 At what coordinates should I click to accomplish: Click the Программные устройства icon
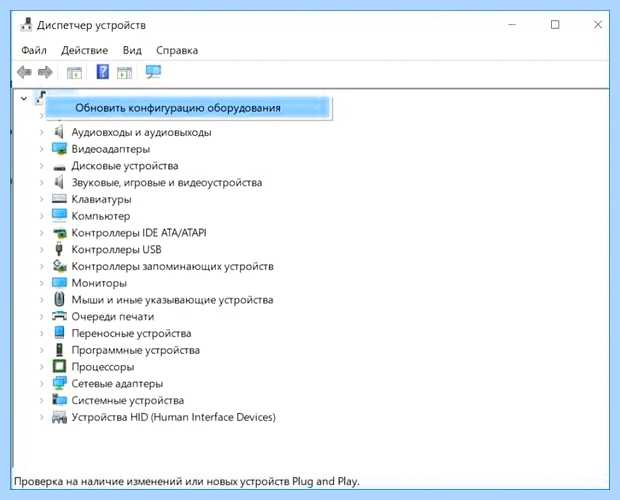[x=59, y=350]
